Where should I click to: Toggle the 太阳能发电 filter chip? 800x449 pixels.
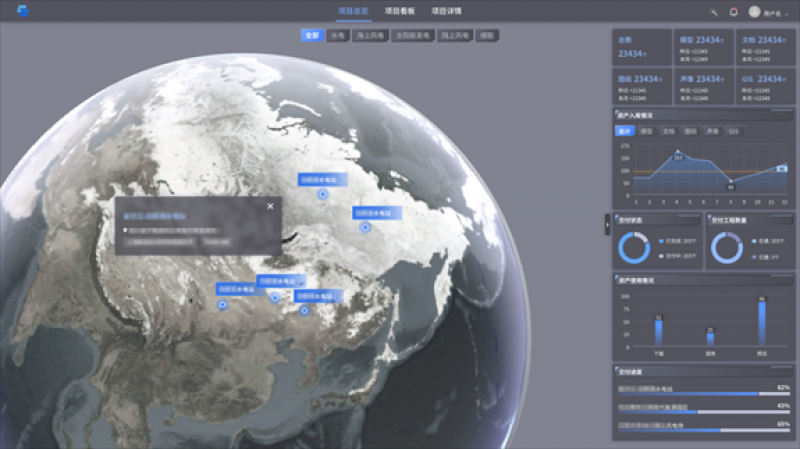pos(414,35)
